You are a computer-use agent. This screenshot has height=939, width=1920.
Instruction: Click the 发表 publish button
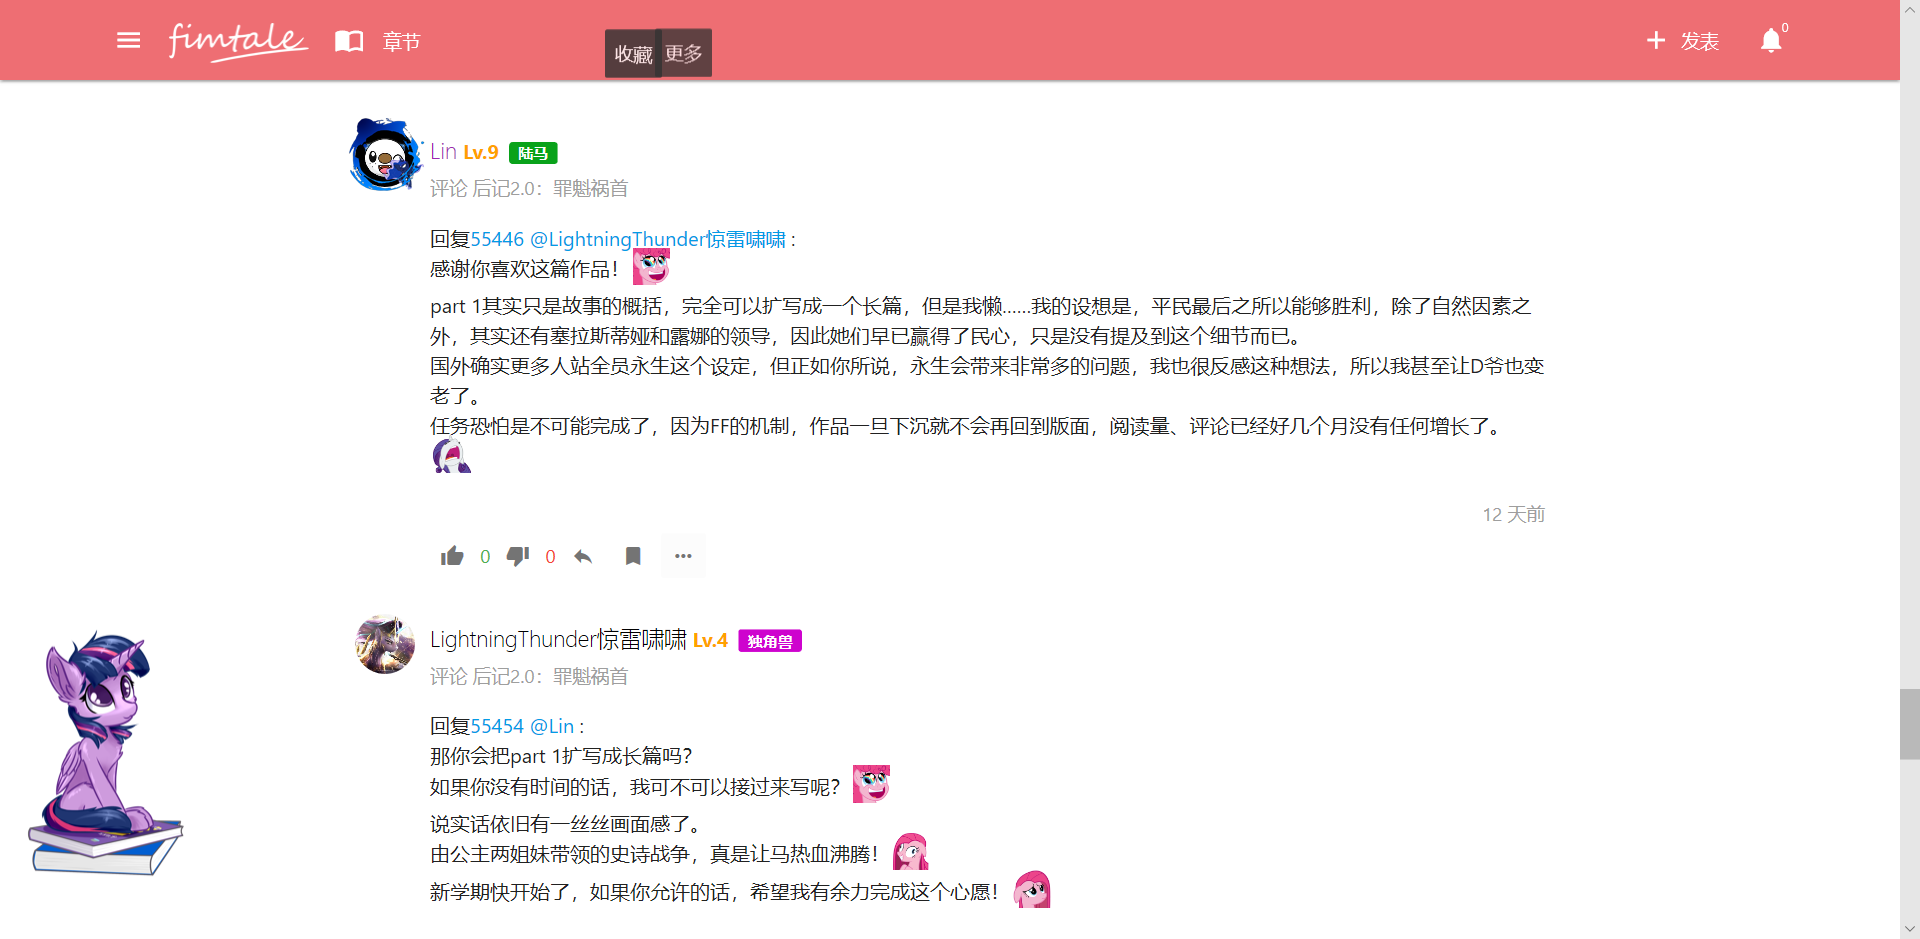[1683, 41]
